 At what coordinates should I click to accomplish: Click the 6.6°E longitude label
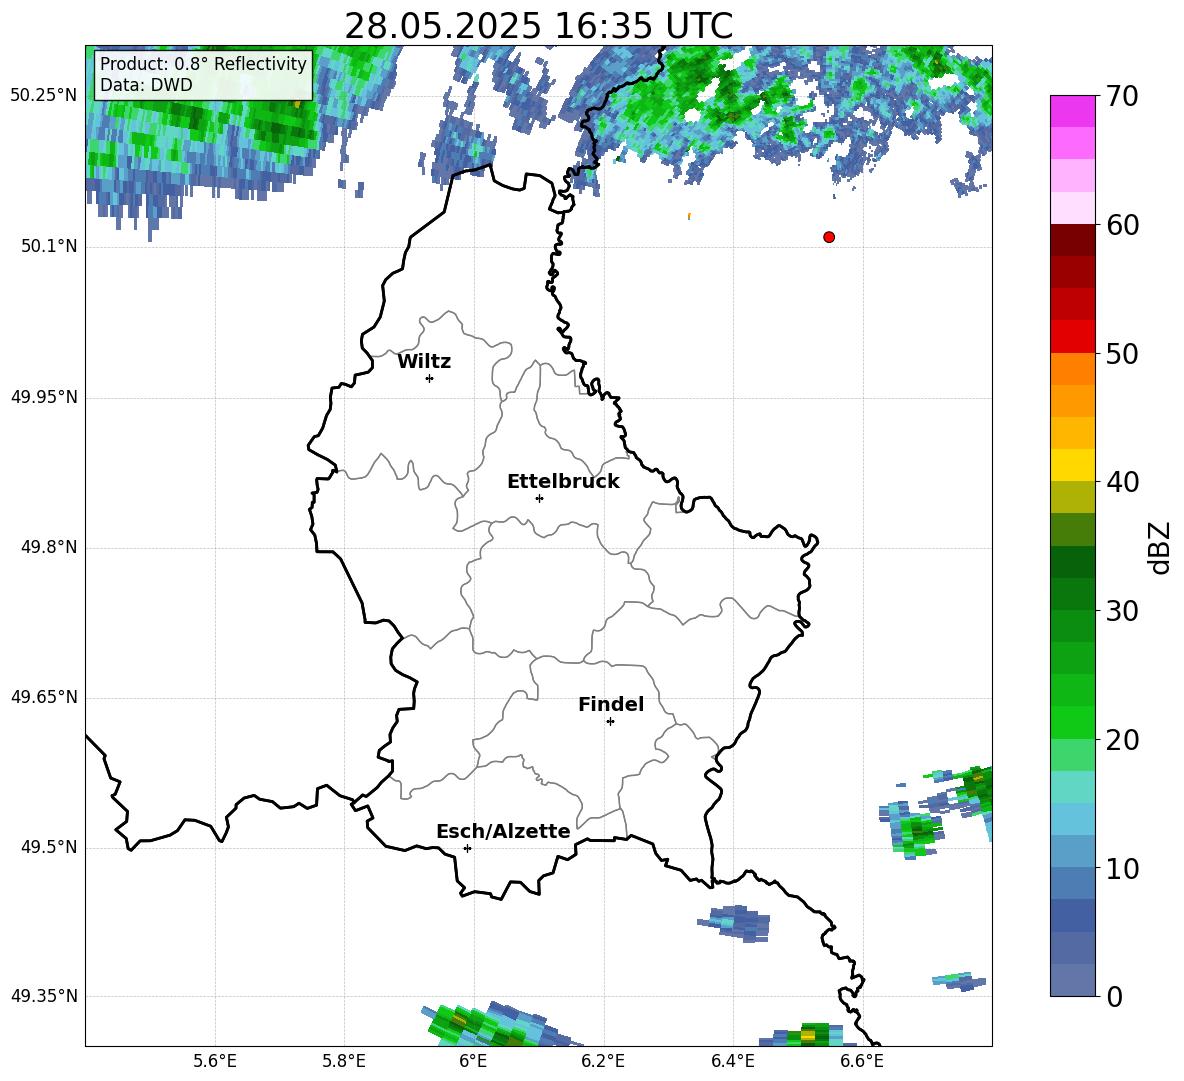point(862,1061)
